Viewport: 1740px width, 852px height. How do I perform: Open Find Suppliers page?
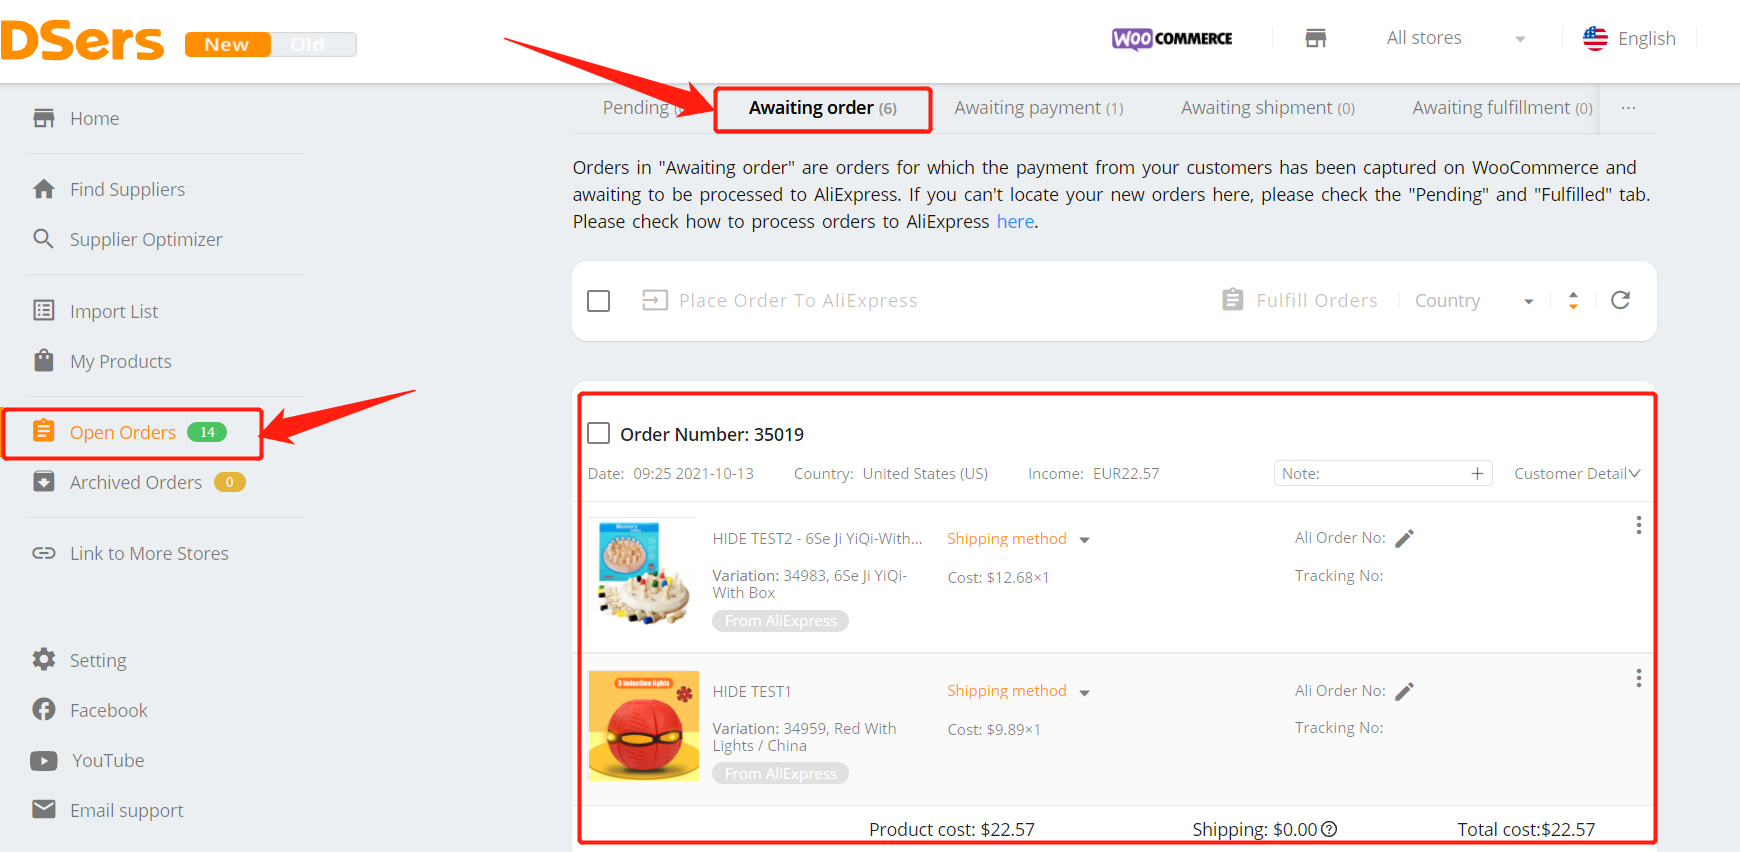click(x=127, y=189)
